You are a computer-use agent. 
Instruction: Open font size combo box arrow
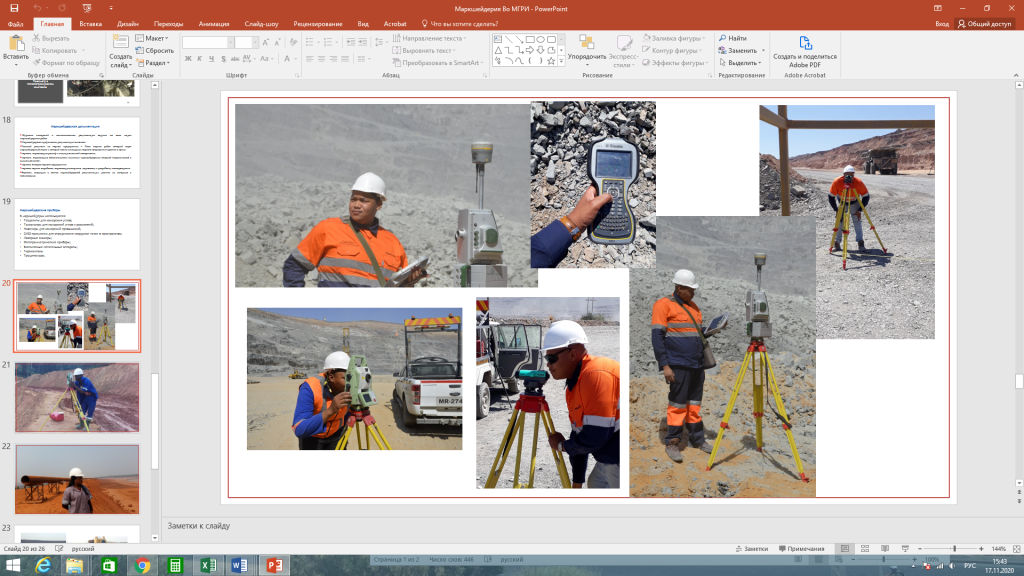[x=255, y=42]
